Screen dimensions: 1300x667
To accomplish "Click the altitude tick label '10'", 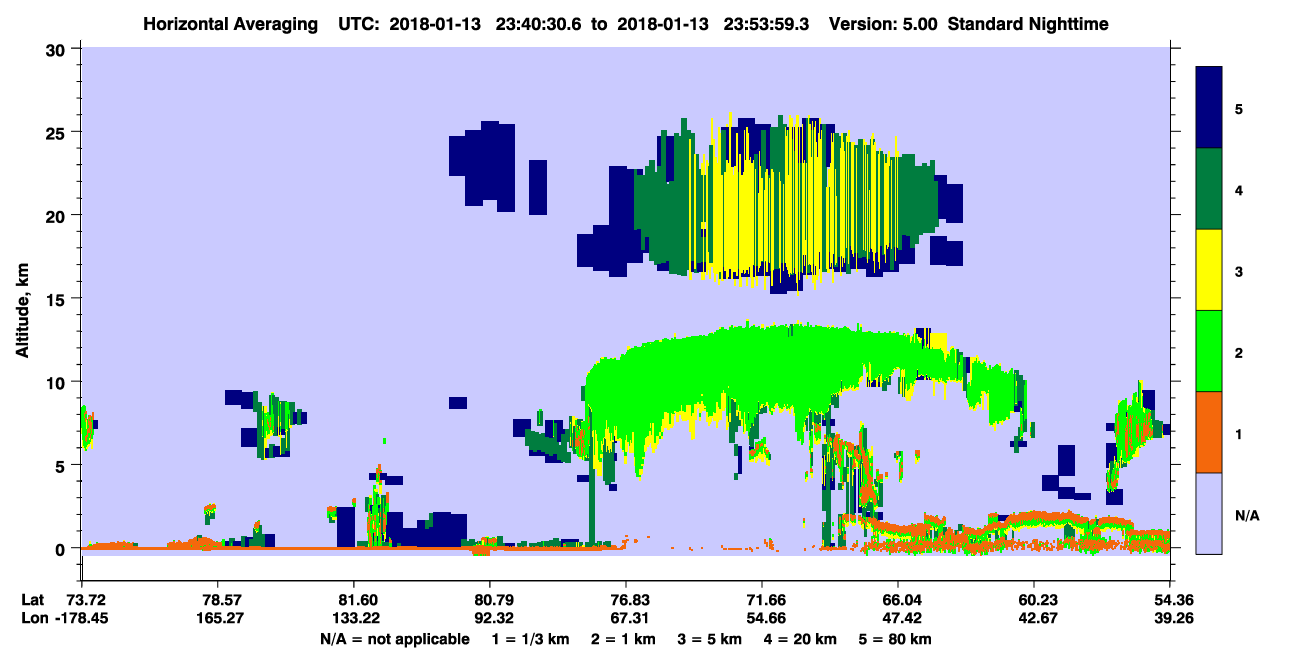I will [x=57, y=382].
